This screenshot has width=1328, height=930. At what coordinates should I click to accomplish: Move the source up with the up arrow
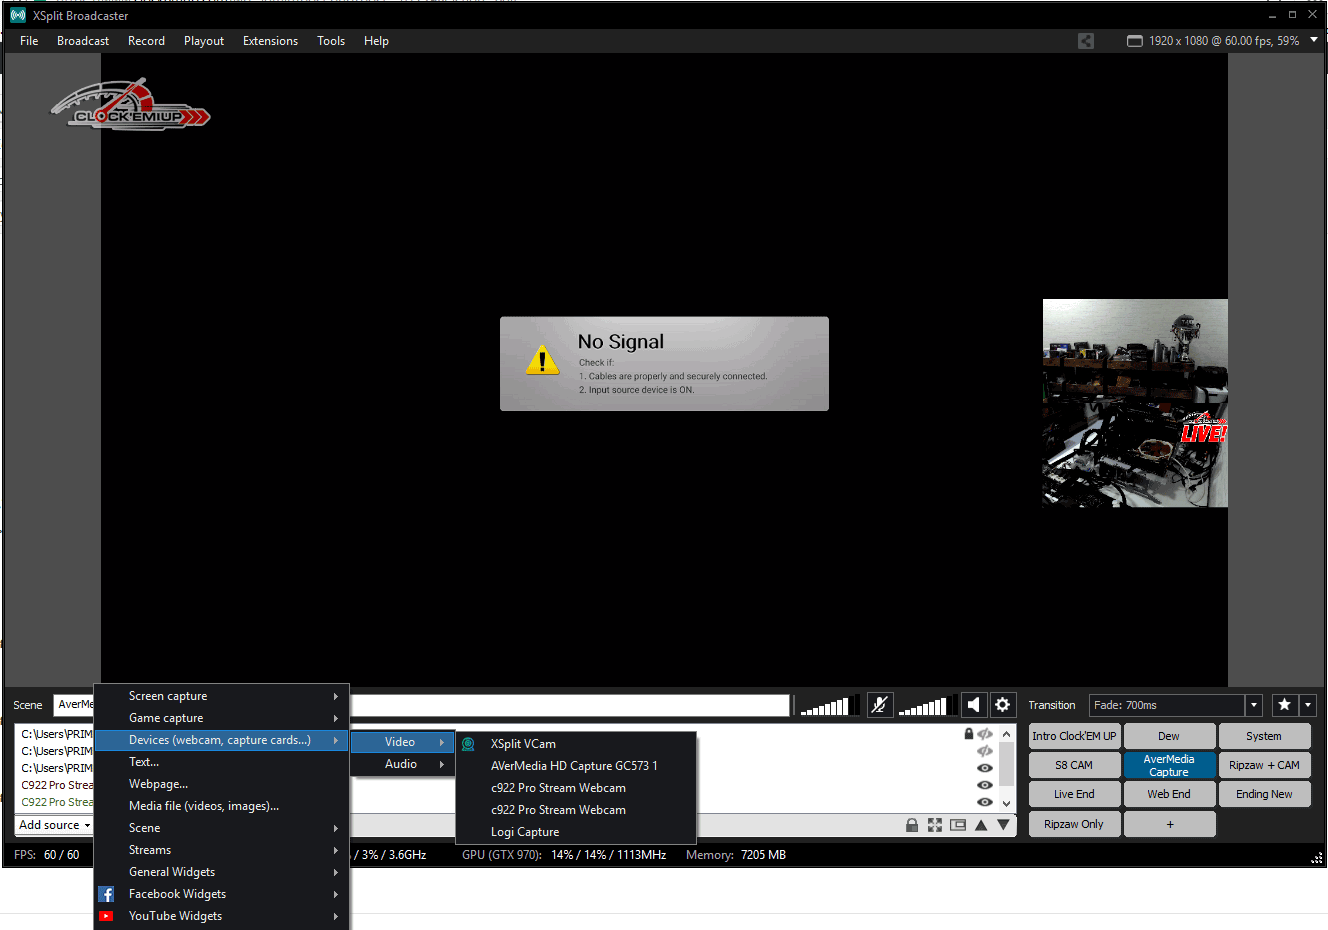[x=981, y=825]
